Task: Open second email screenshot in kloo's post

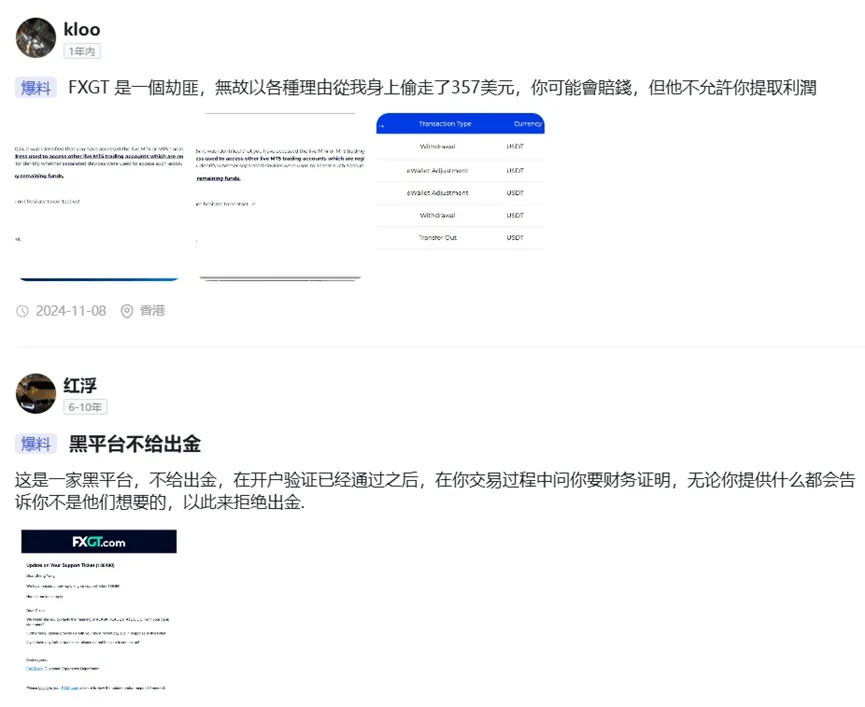Action: coord(280,197)
